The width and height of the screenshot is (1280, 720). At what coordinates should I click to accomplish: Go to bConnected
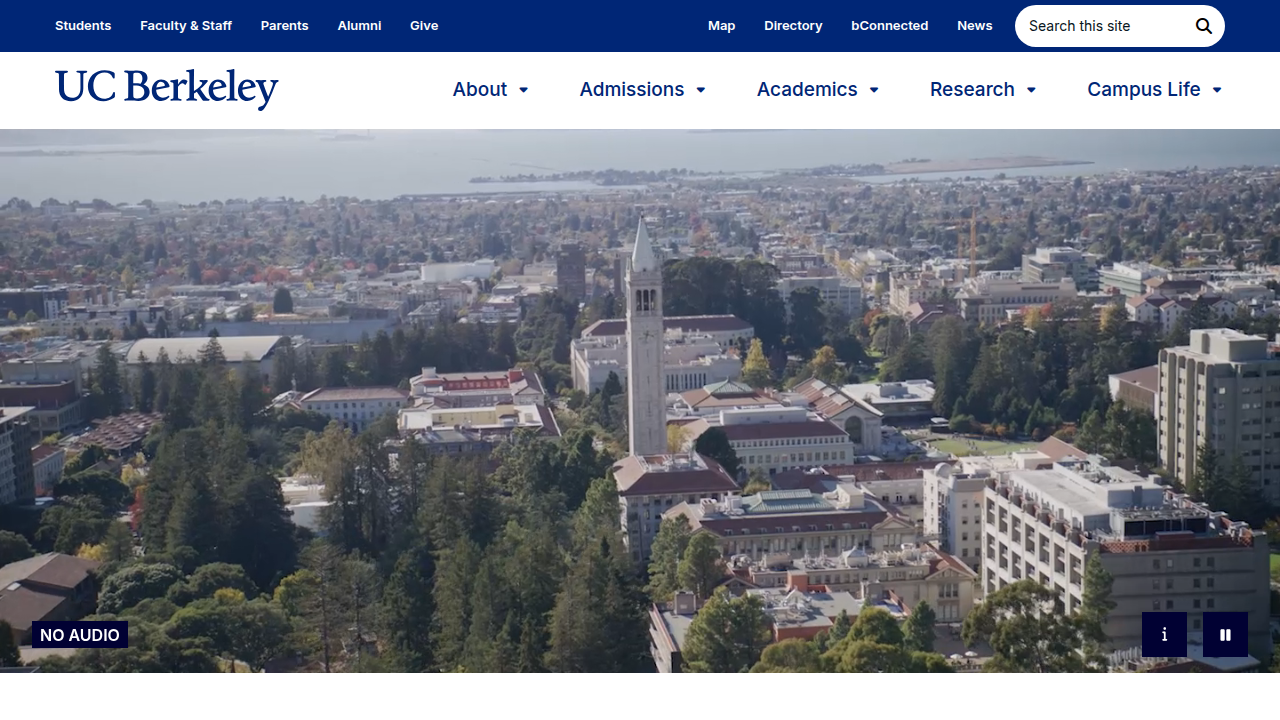tap(890, 26)
